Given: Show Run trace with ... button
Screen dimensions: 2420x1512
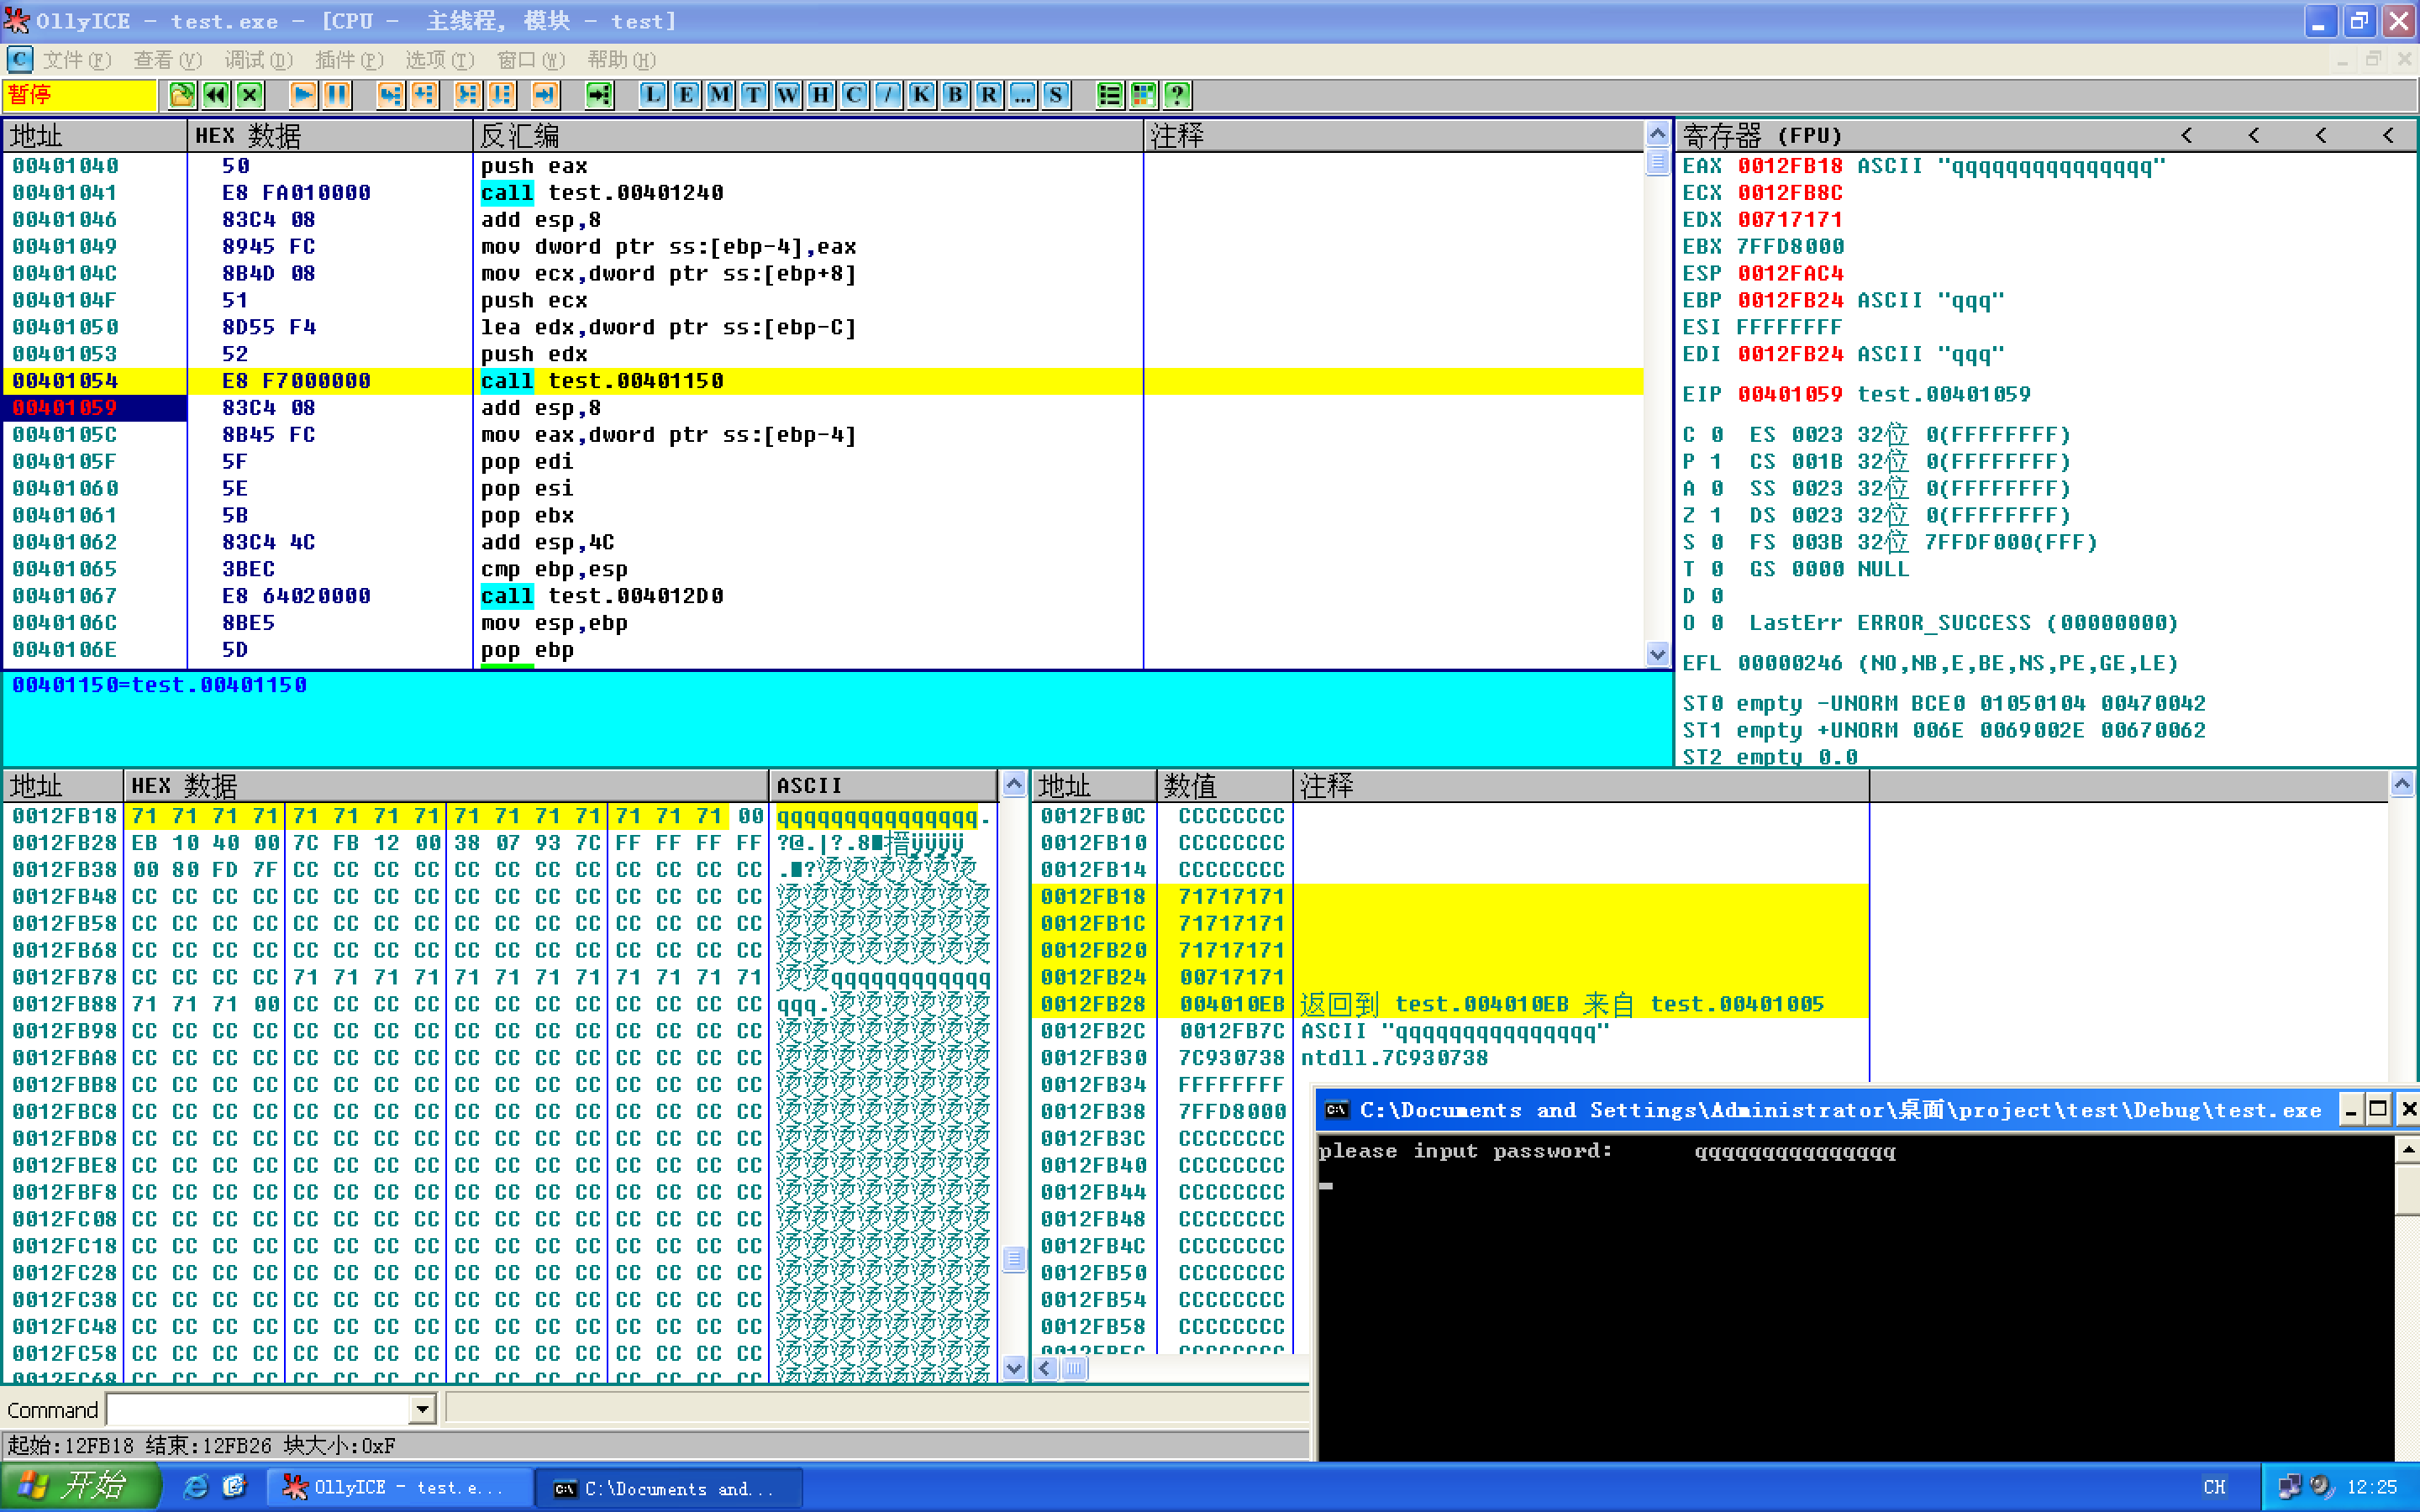Looking at the screenshot, I should [1022, 95].
